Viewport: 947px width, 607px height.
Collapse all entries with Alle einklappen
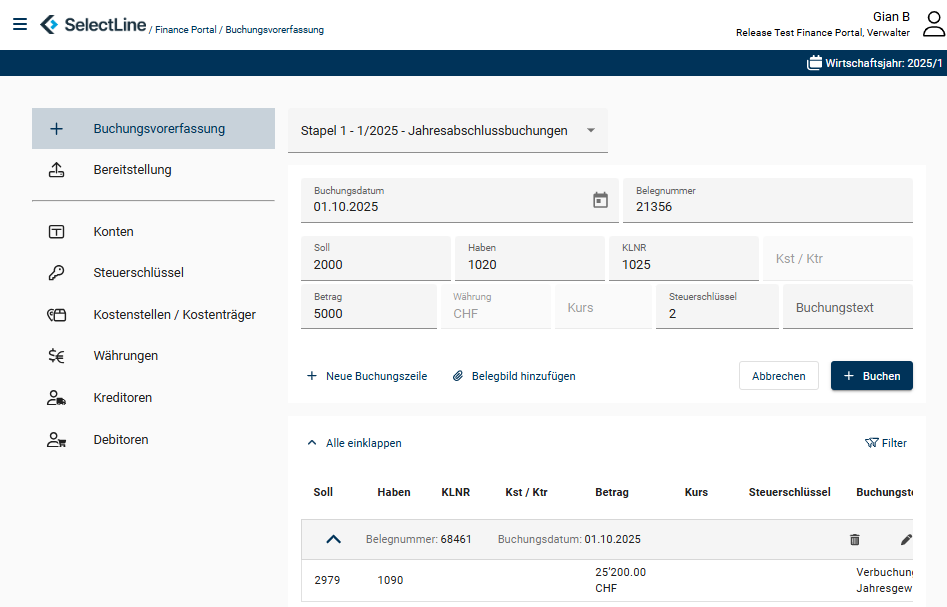pyautogui.click(x=354, y=443)
